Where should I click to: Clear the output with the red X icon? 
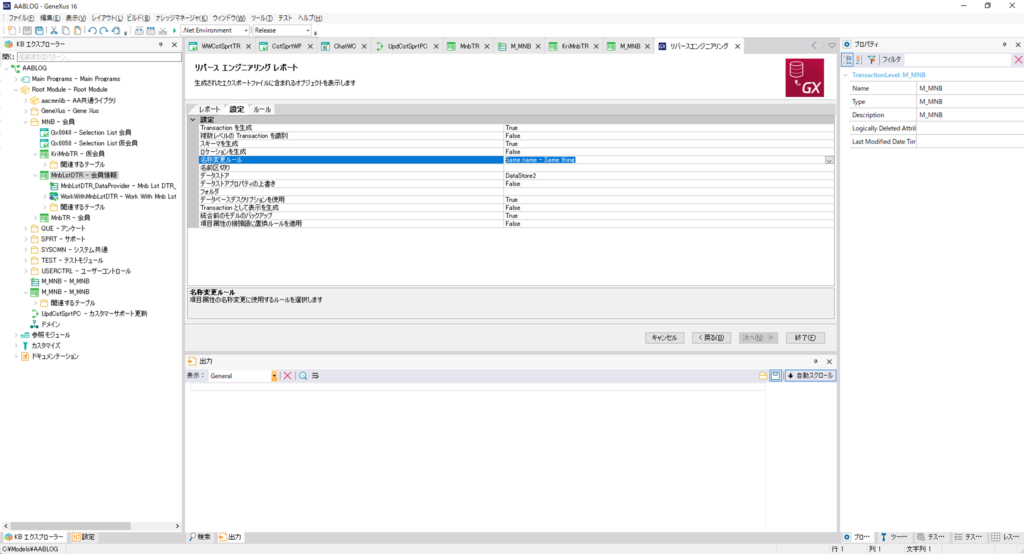pyautogui.click(x=287, y=376)
